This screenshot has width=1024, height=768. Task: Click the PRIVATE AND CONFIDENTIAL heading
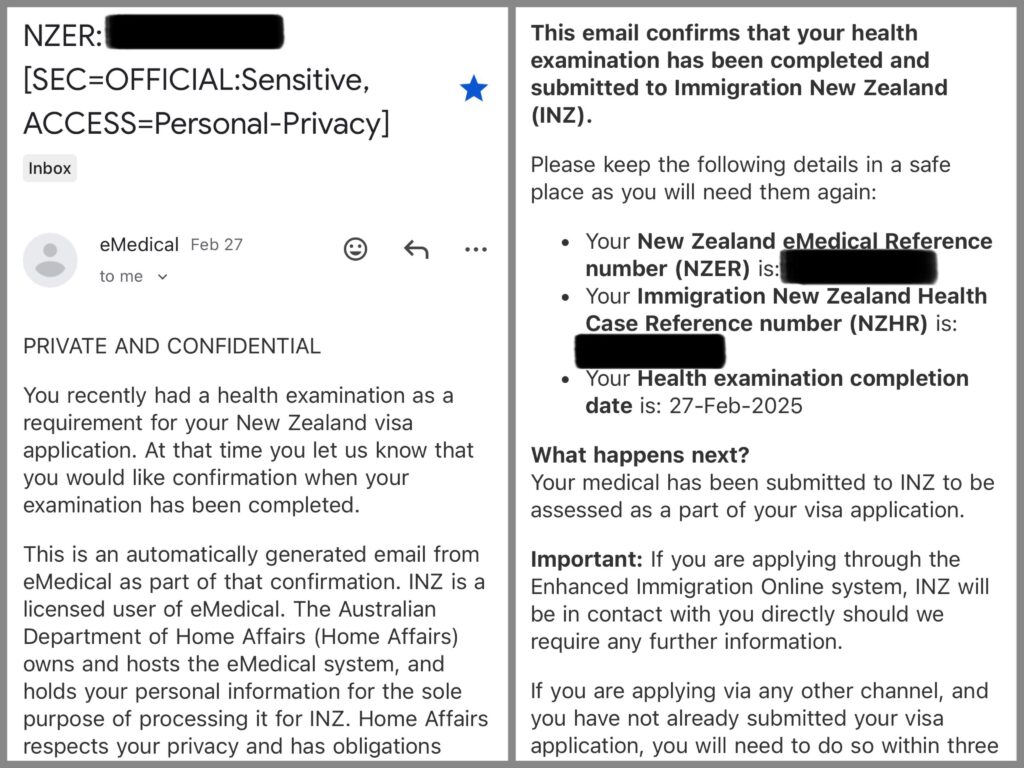click(x=172, y=346)
